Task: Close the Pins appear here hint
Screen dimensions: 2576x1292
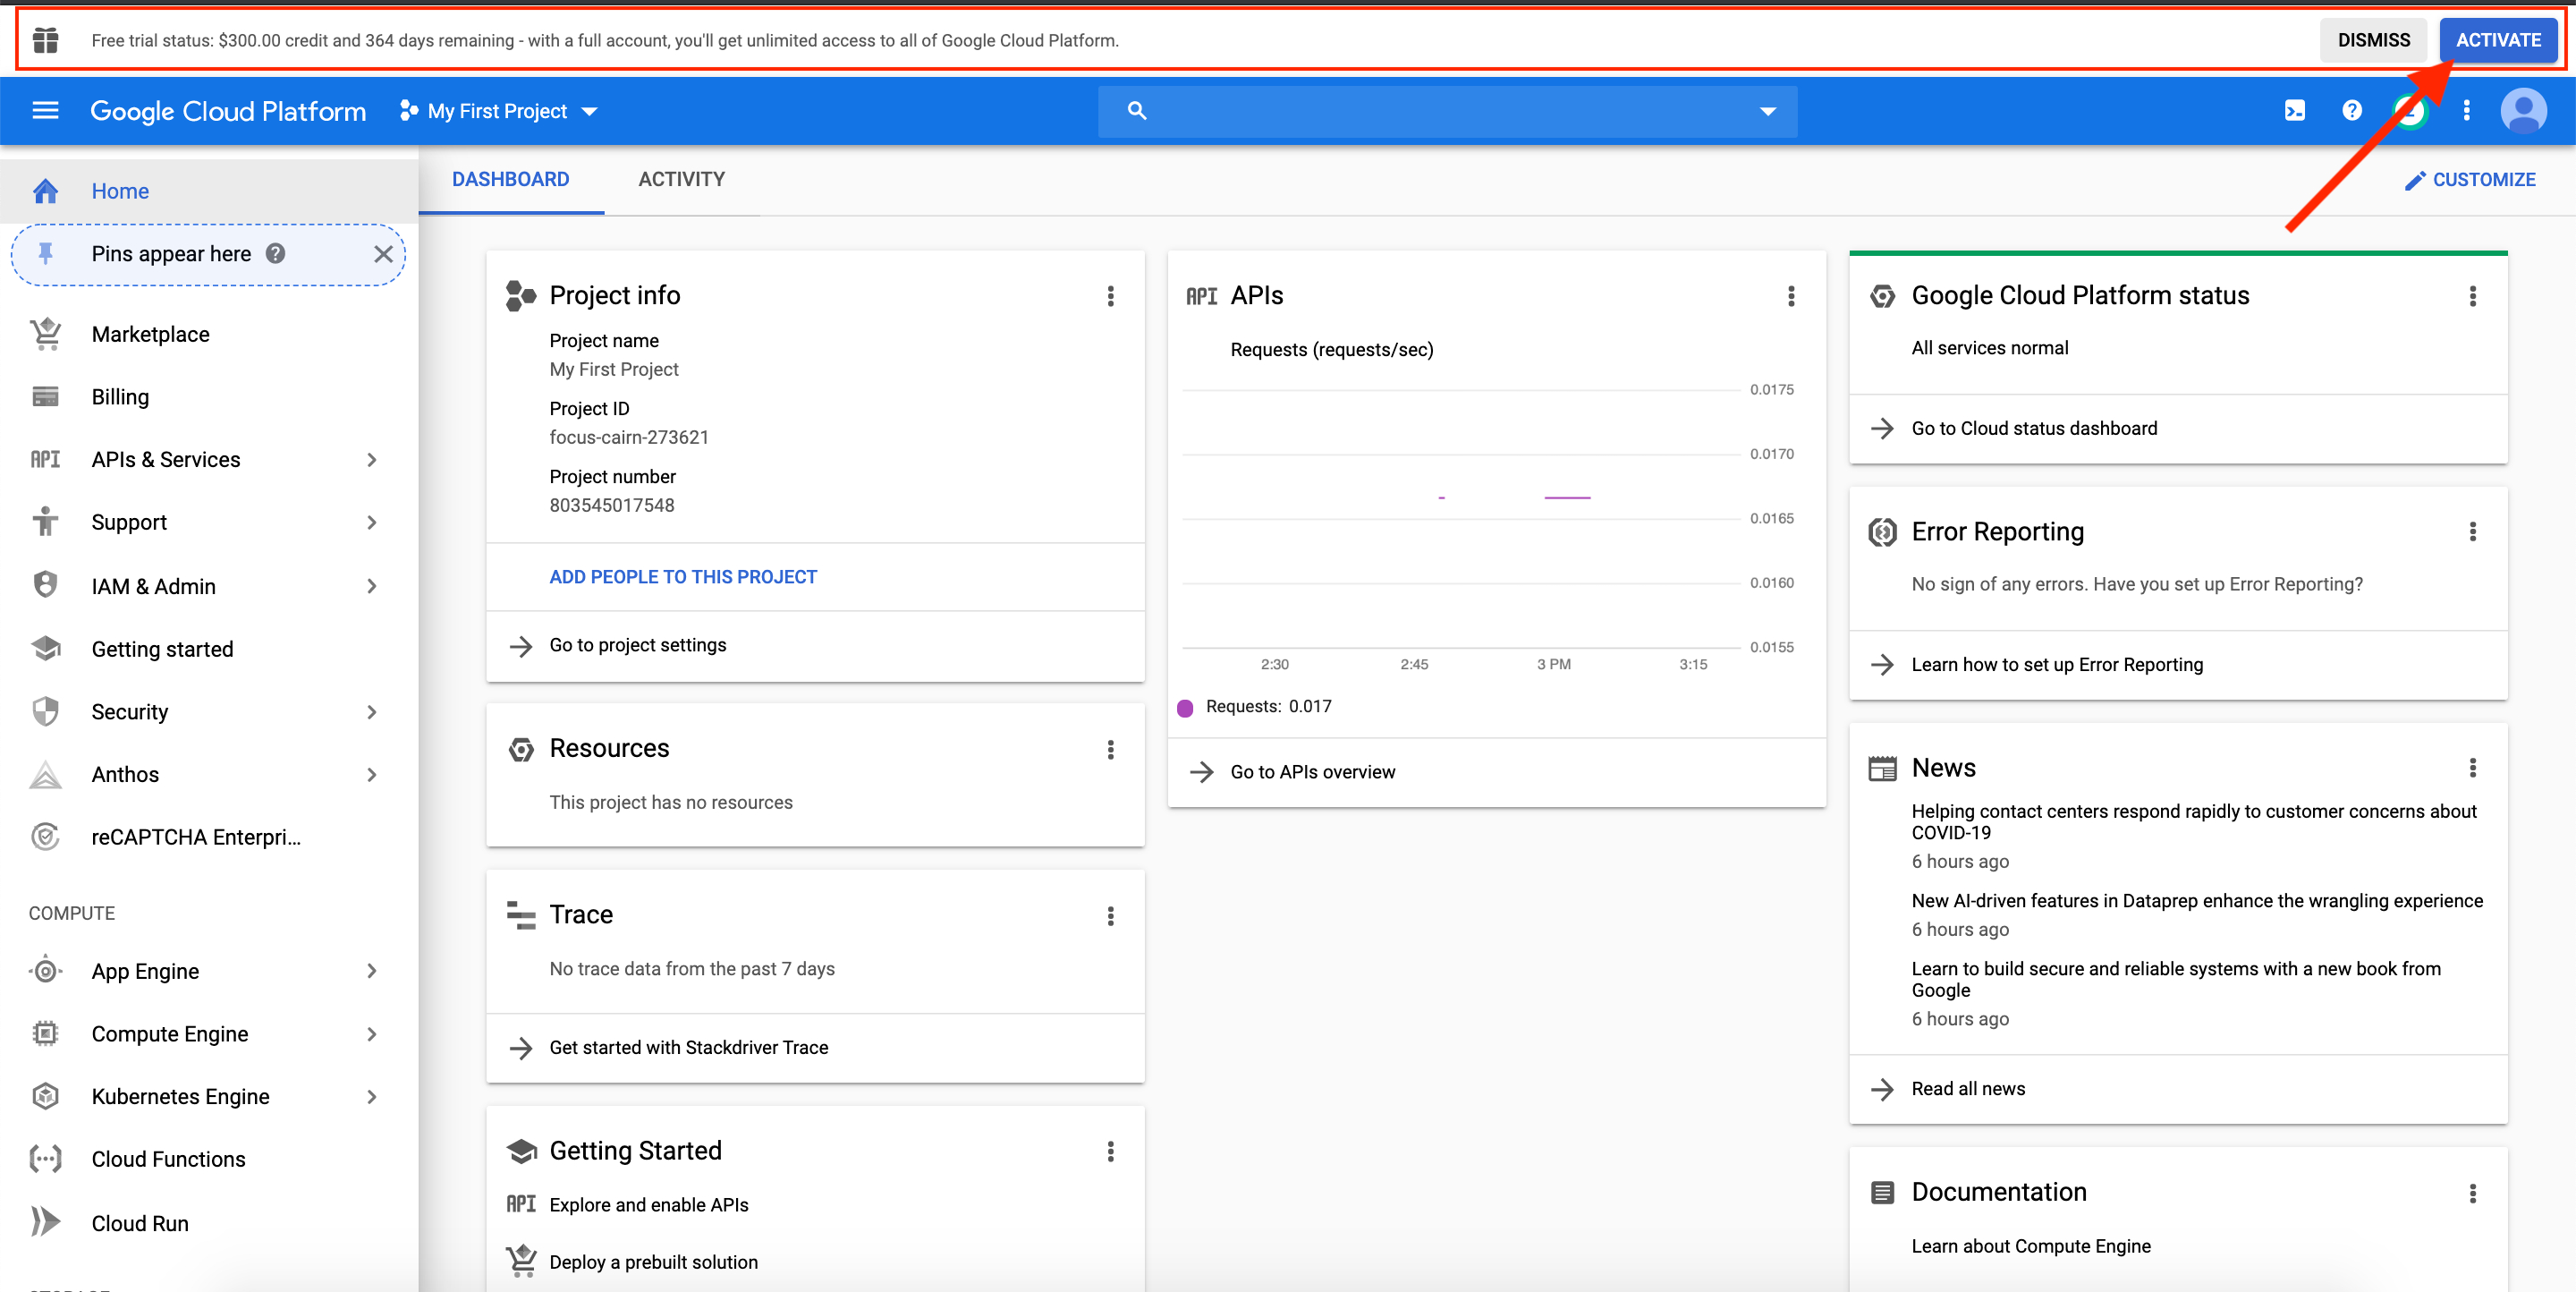Action: (x=383, y=254)
